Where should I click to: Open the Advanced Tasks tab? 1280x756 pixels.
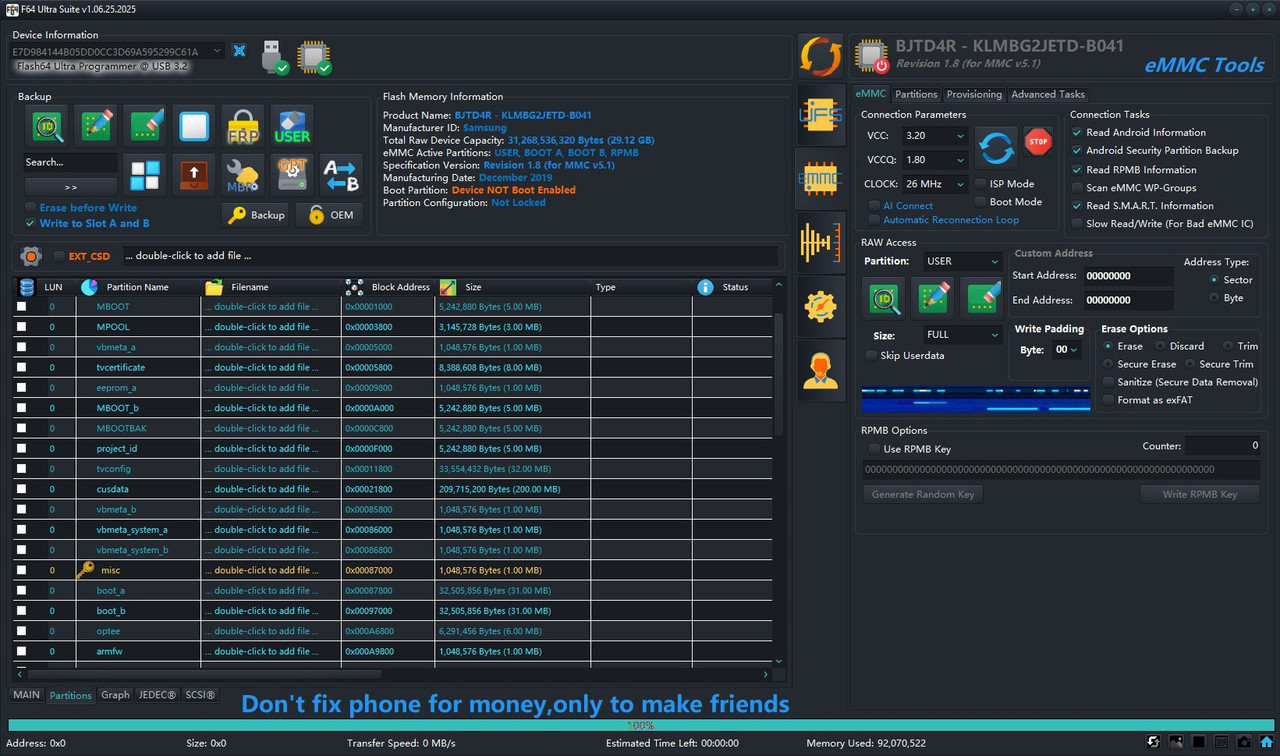1048,94
